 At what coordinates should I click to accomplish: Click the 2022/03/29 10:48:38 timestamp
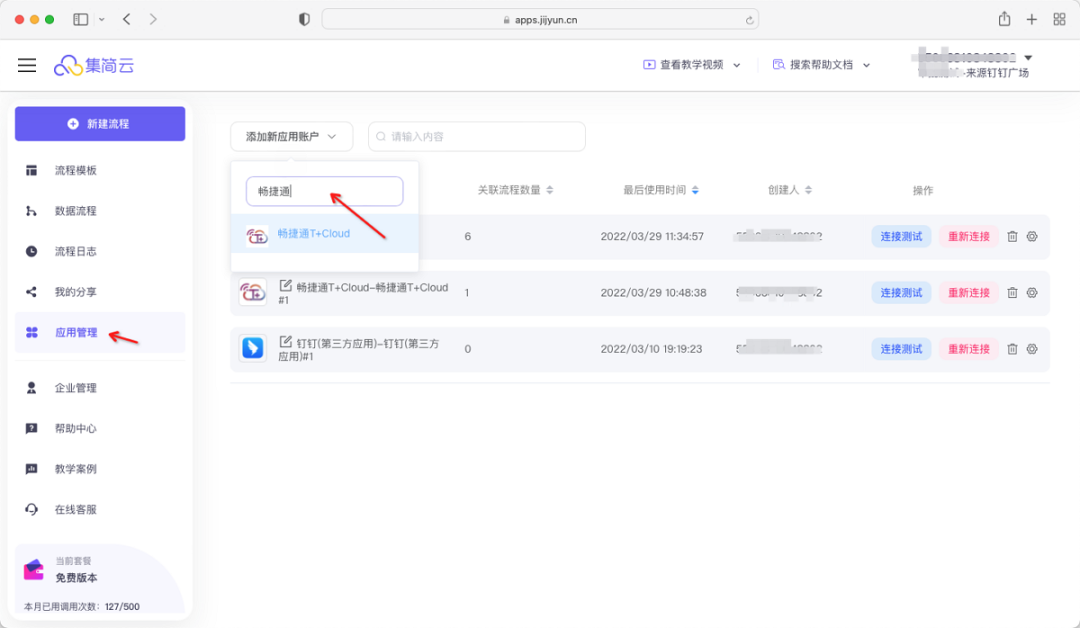pos(653,293)
